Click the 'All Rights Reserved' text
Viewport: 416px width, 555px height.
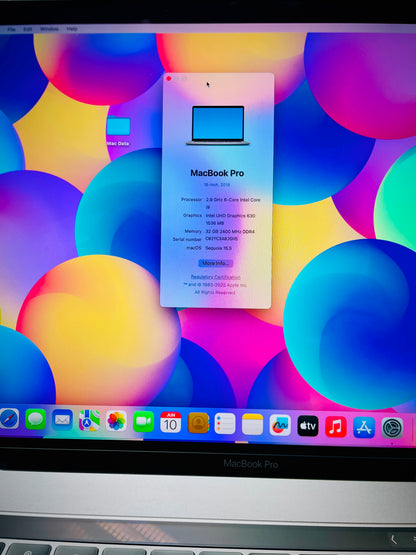(215, 292)
